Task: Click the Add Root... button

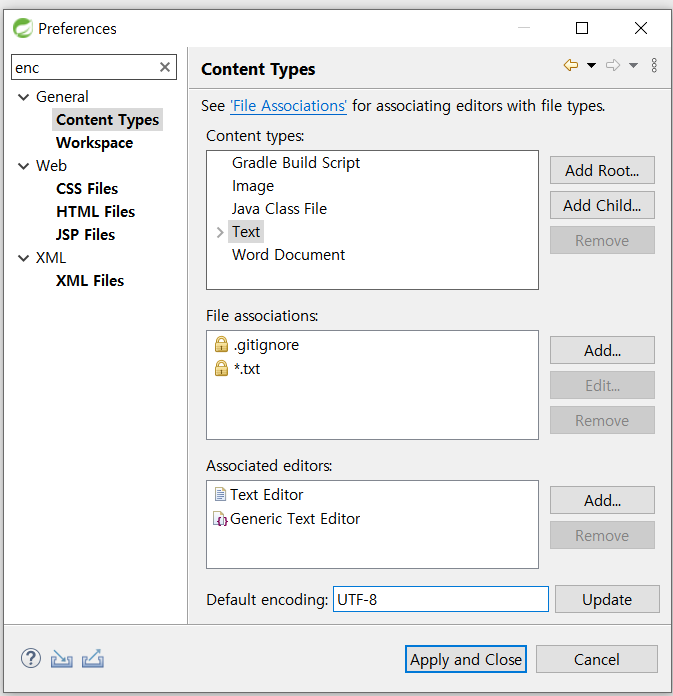Action: (x=602, y=170)
